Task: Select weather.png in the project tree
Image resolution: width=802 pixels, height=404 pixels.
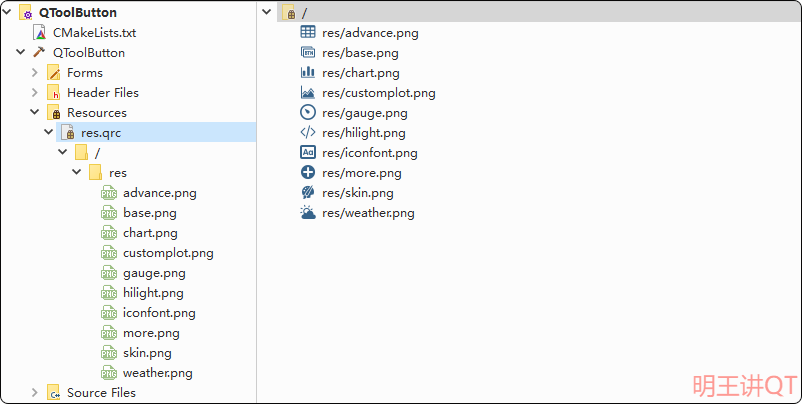Action: (158, 373)
